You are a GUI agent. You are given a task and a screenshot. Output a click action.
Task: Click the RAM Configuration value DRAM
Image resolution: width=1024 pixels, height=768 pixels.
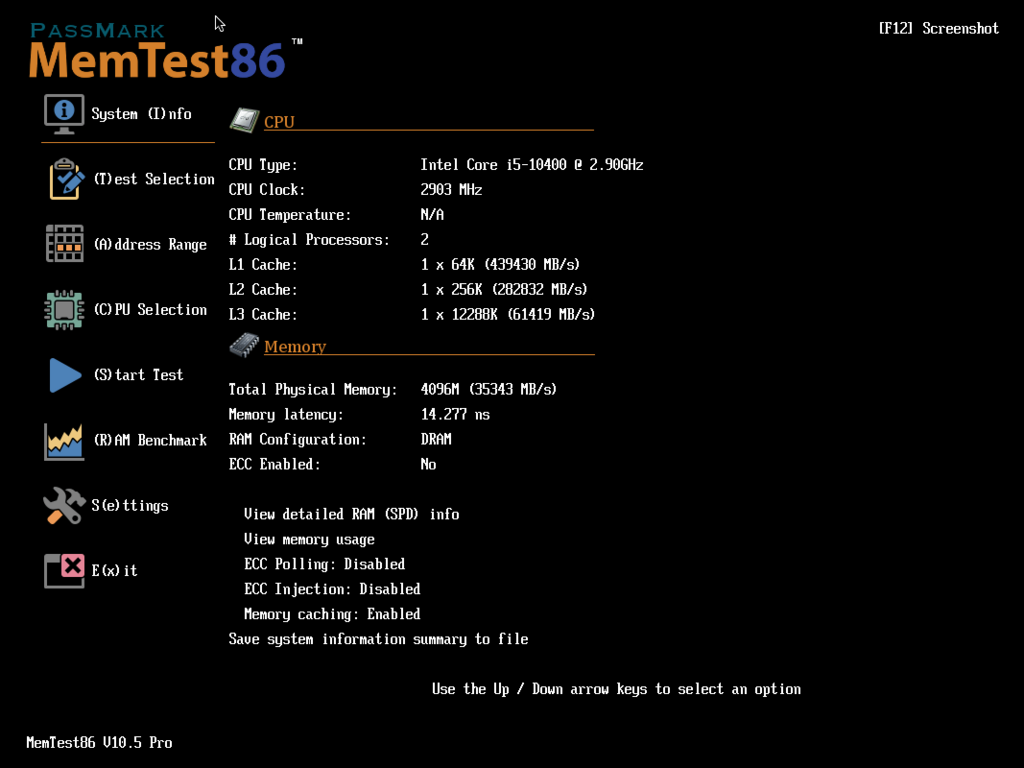pos(436,440)
